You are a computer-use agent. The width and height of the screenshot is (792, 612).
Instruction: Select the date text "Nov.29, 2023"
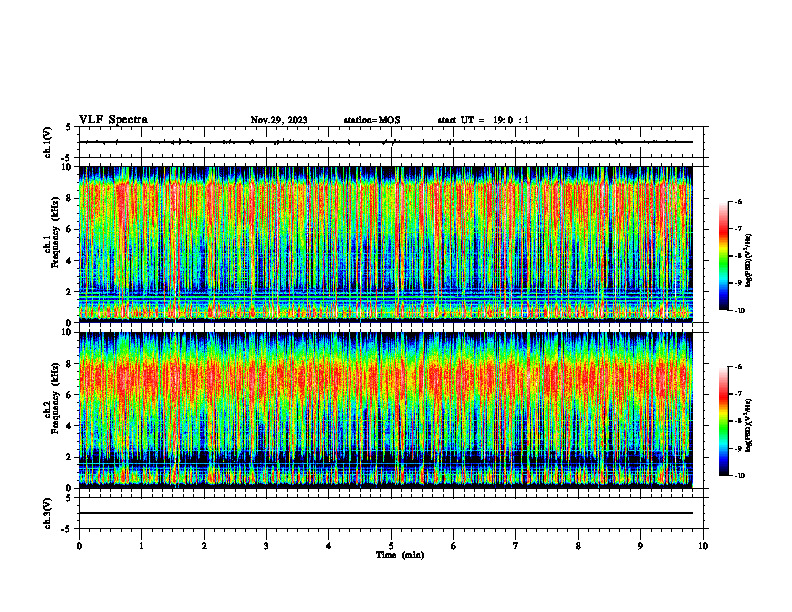point(279,120)
